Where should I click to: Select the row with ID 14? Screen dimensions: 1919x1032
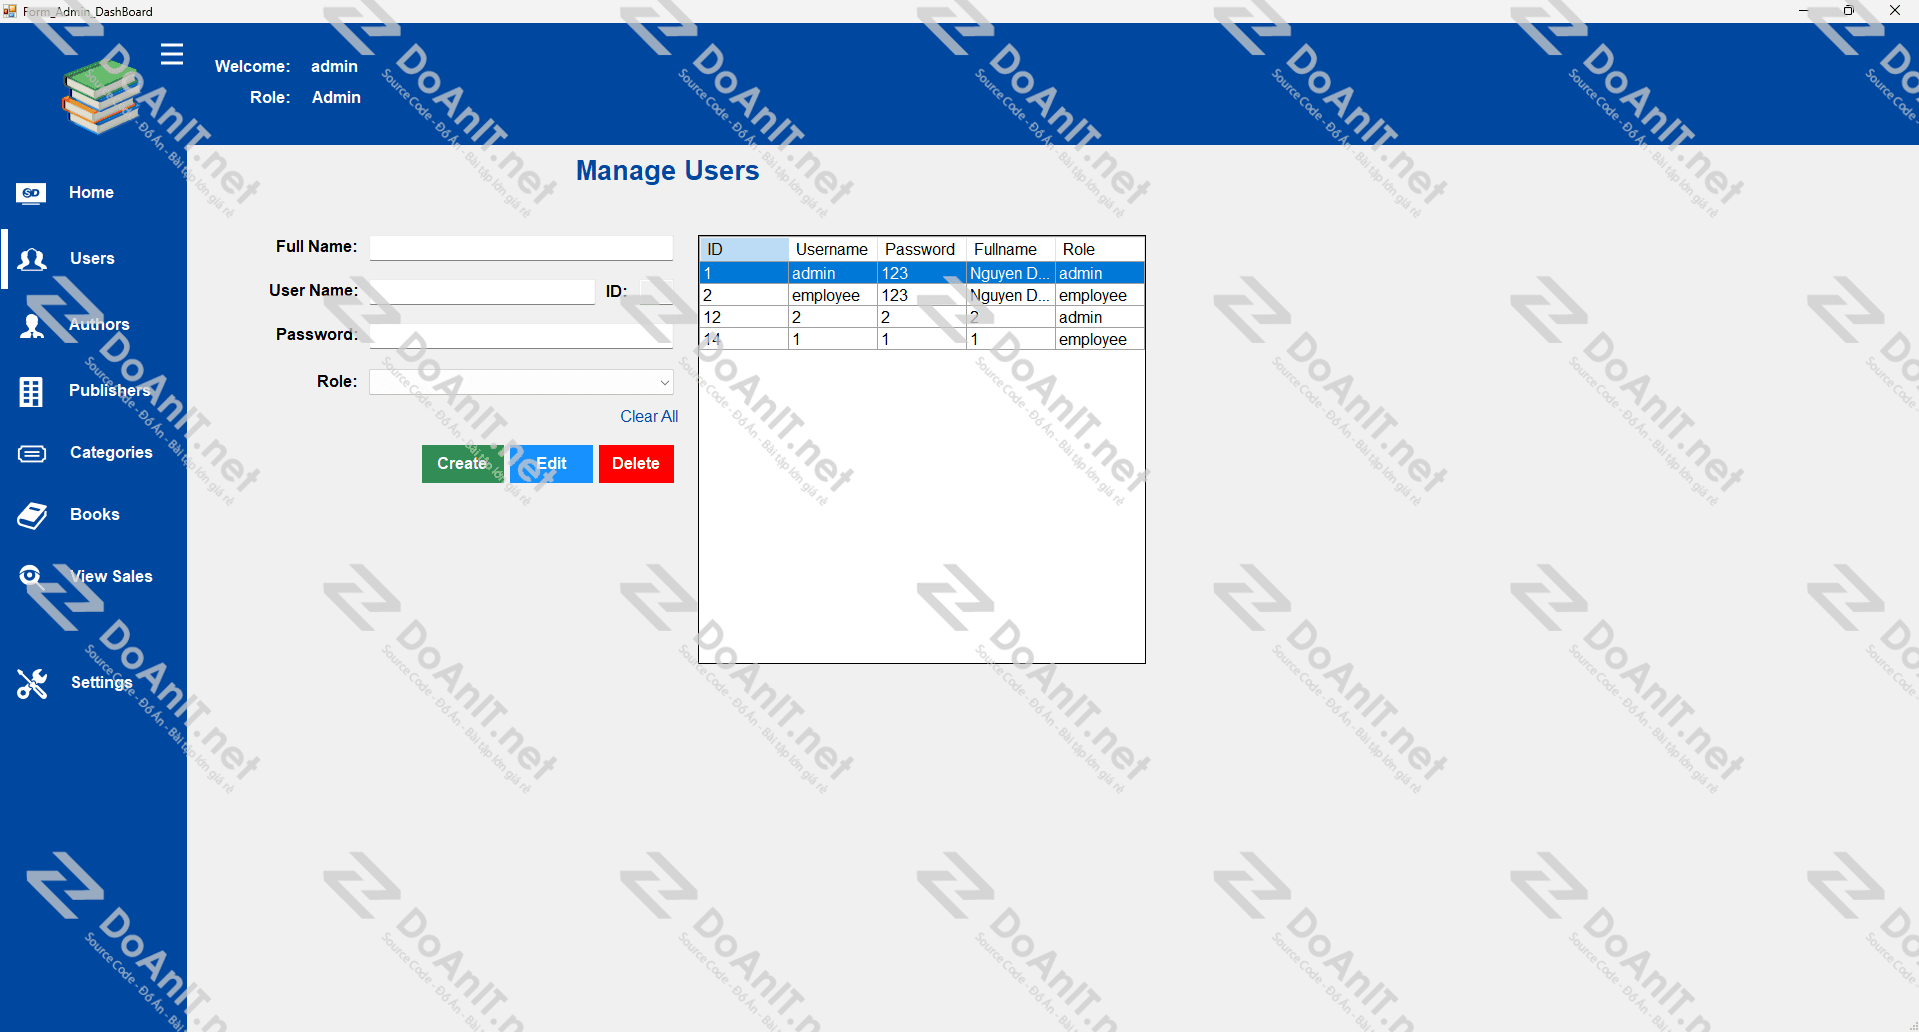(x=922, y=339)
